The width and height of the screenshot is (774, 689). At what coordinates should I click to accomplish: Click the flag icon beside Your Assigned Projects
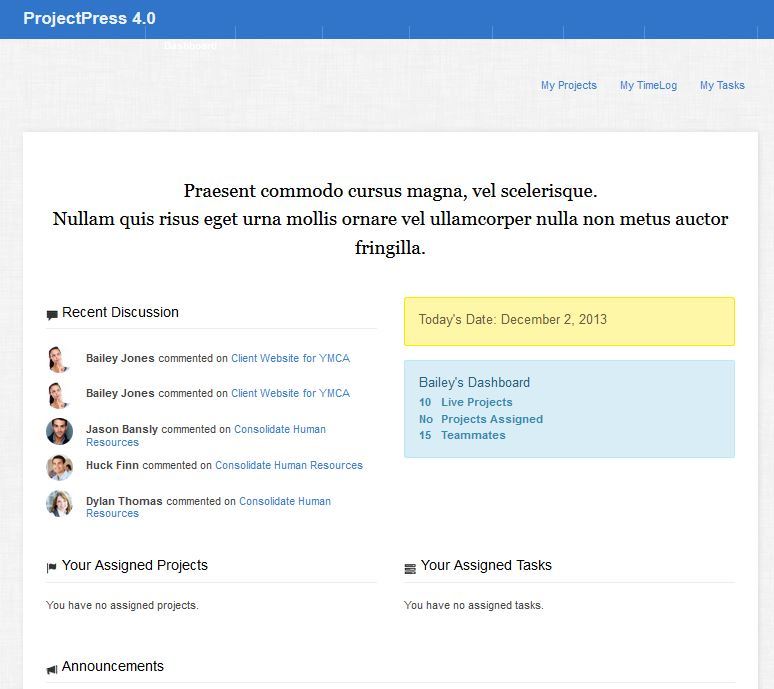[x=51, y=568]
